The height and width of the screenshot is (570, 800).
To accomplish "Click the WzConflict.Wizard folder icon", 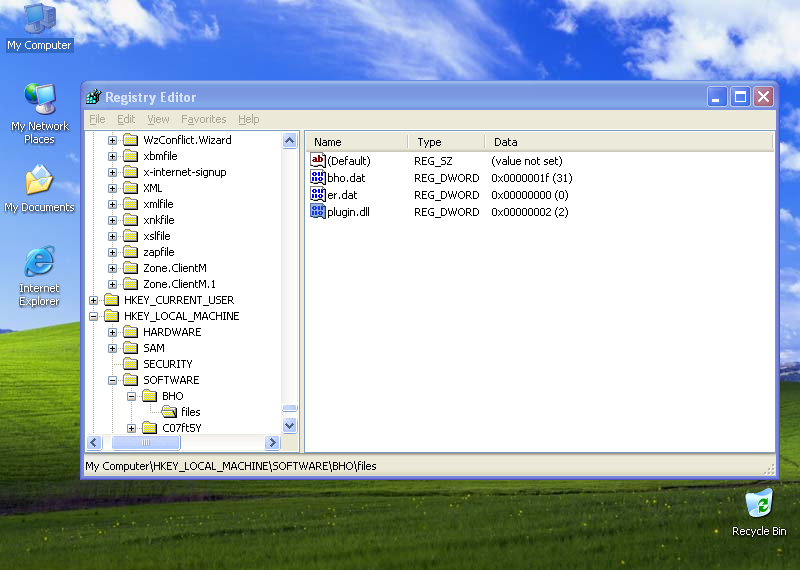I will coord(131,140).
